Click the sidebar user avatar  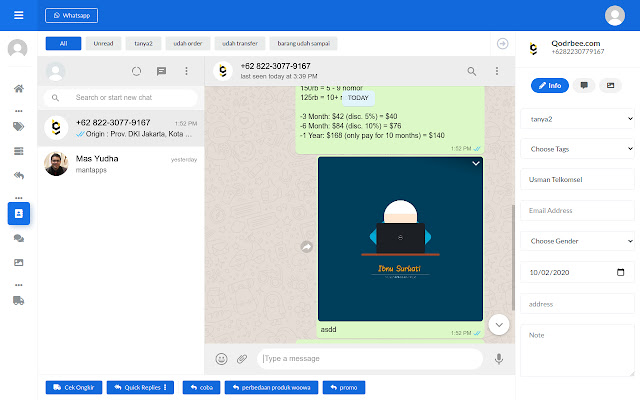tap(18, 49)
